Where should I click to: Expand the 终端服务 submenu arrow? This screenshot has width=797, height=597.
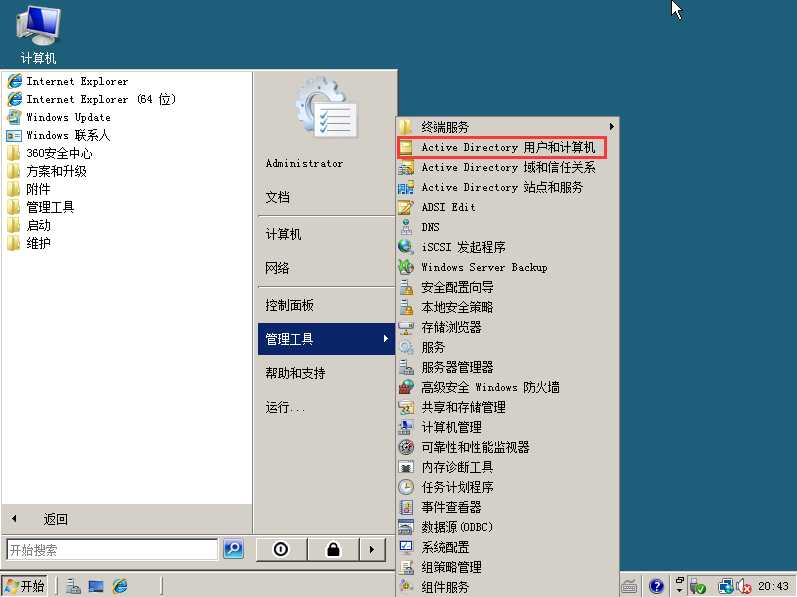click(611, 127)
